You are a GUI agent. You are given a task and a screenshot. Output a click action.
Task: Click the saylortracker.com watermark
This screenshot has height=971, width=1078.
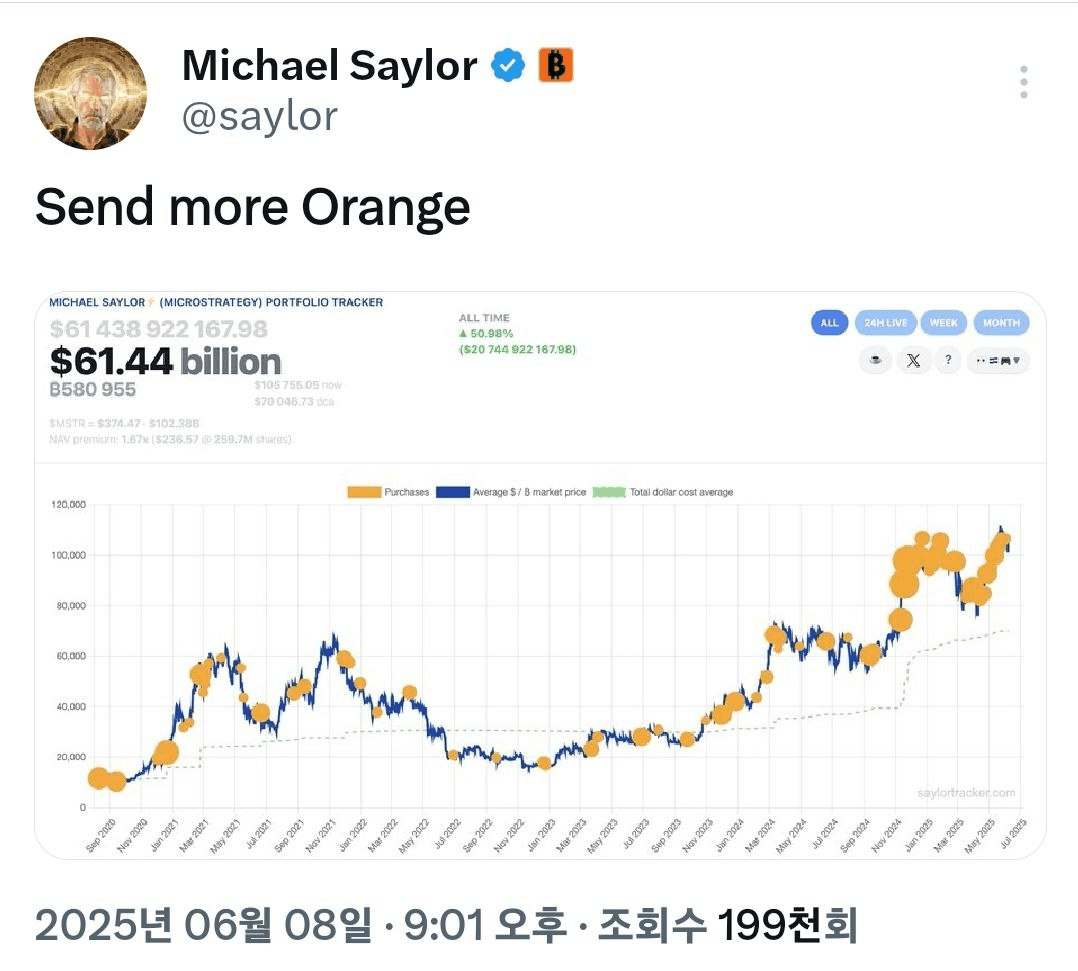click(966, 793)
